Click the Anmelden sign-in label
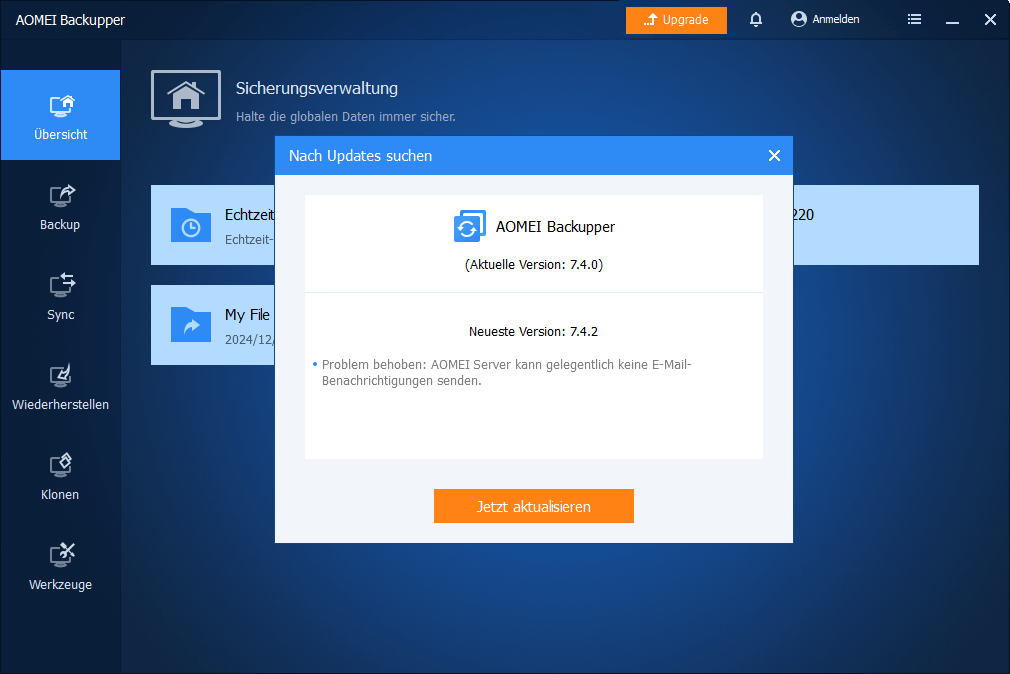Screen dimensions: 1010x674 point(835,19)
